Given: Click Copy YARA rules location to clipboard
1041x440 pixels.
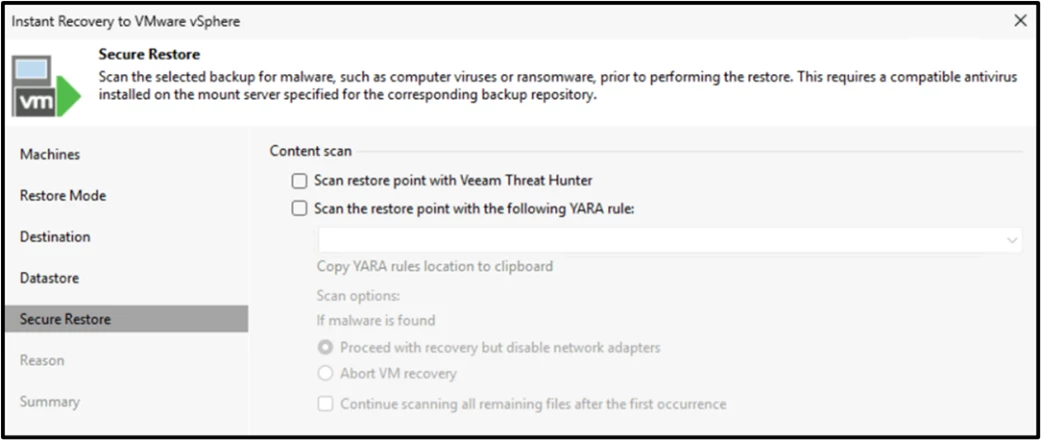Looking at the screenshot, I should click(434, 267).
